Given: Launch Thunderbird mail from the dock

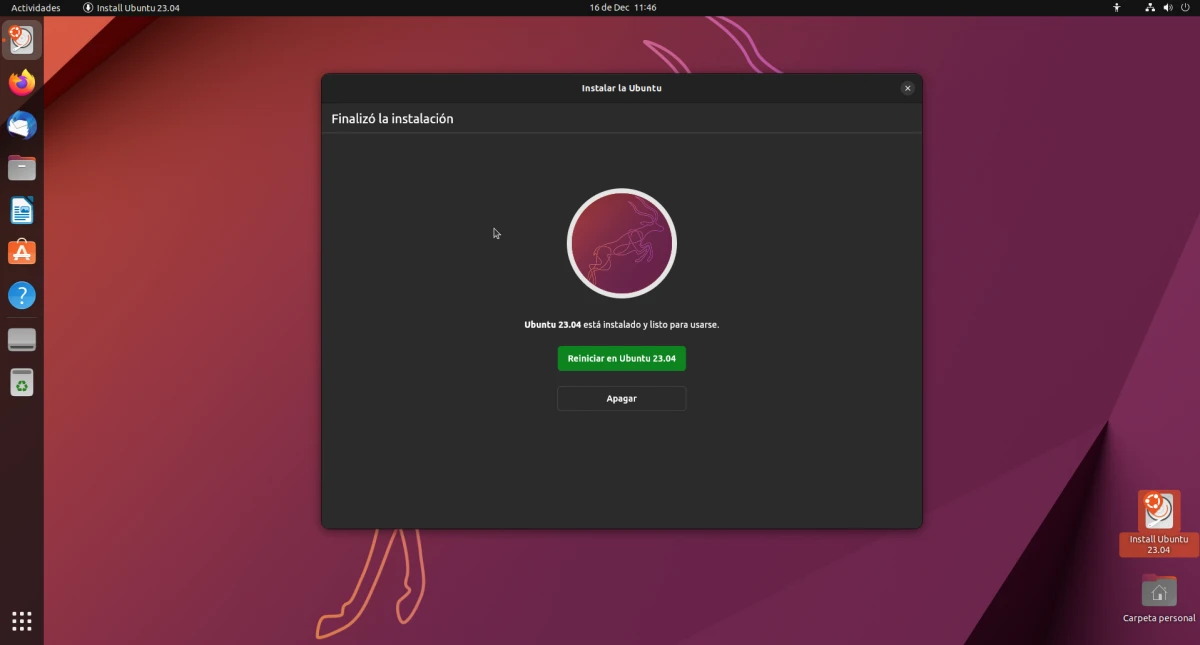Looking at the screenshot, I should 22,125.
